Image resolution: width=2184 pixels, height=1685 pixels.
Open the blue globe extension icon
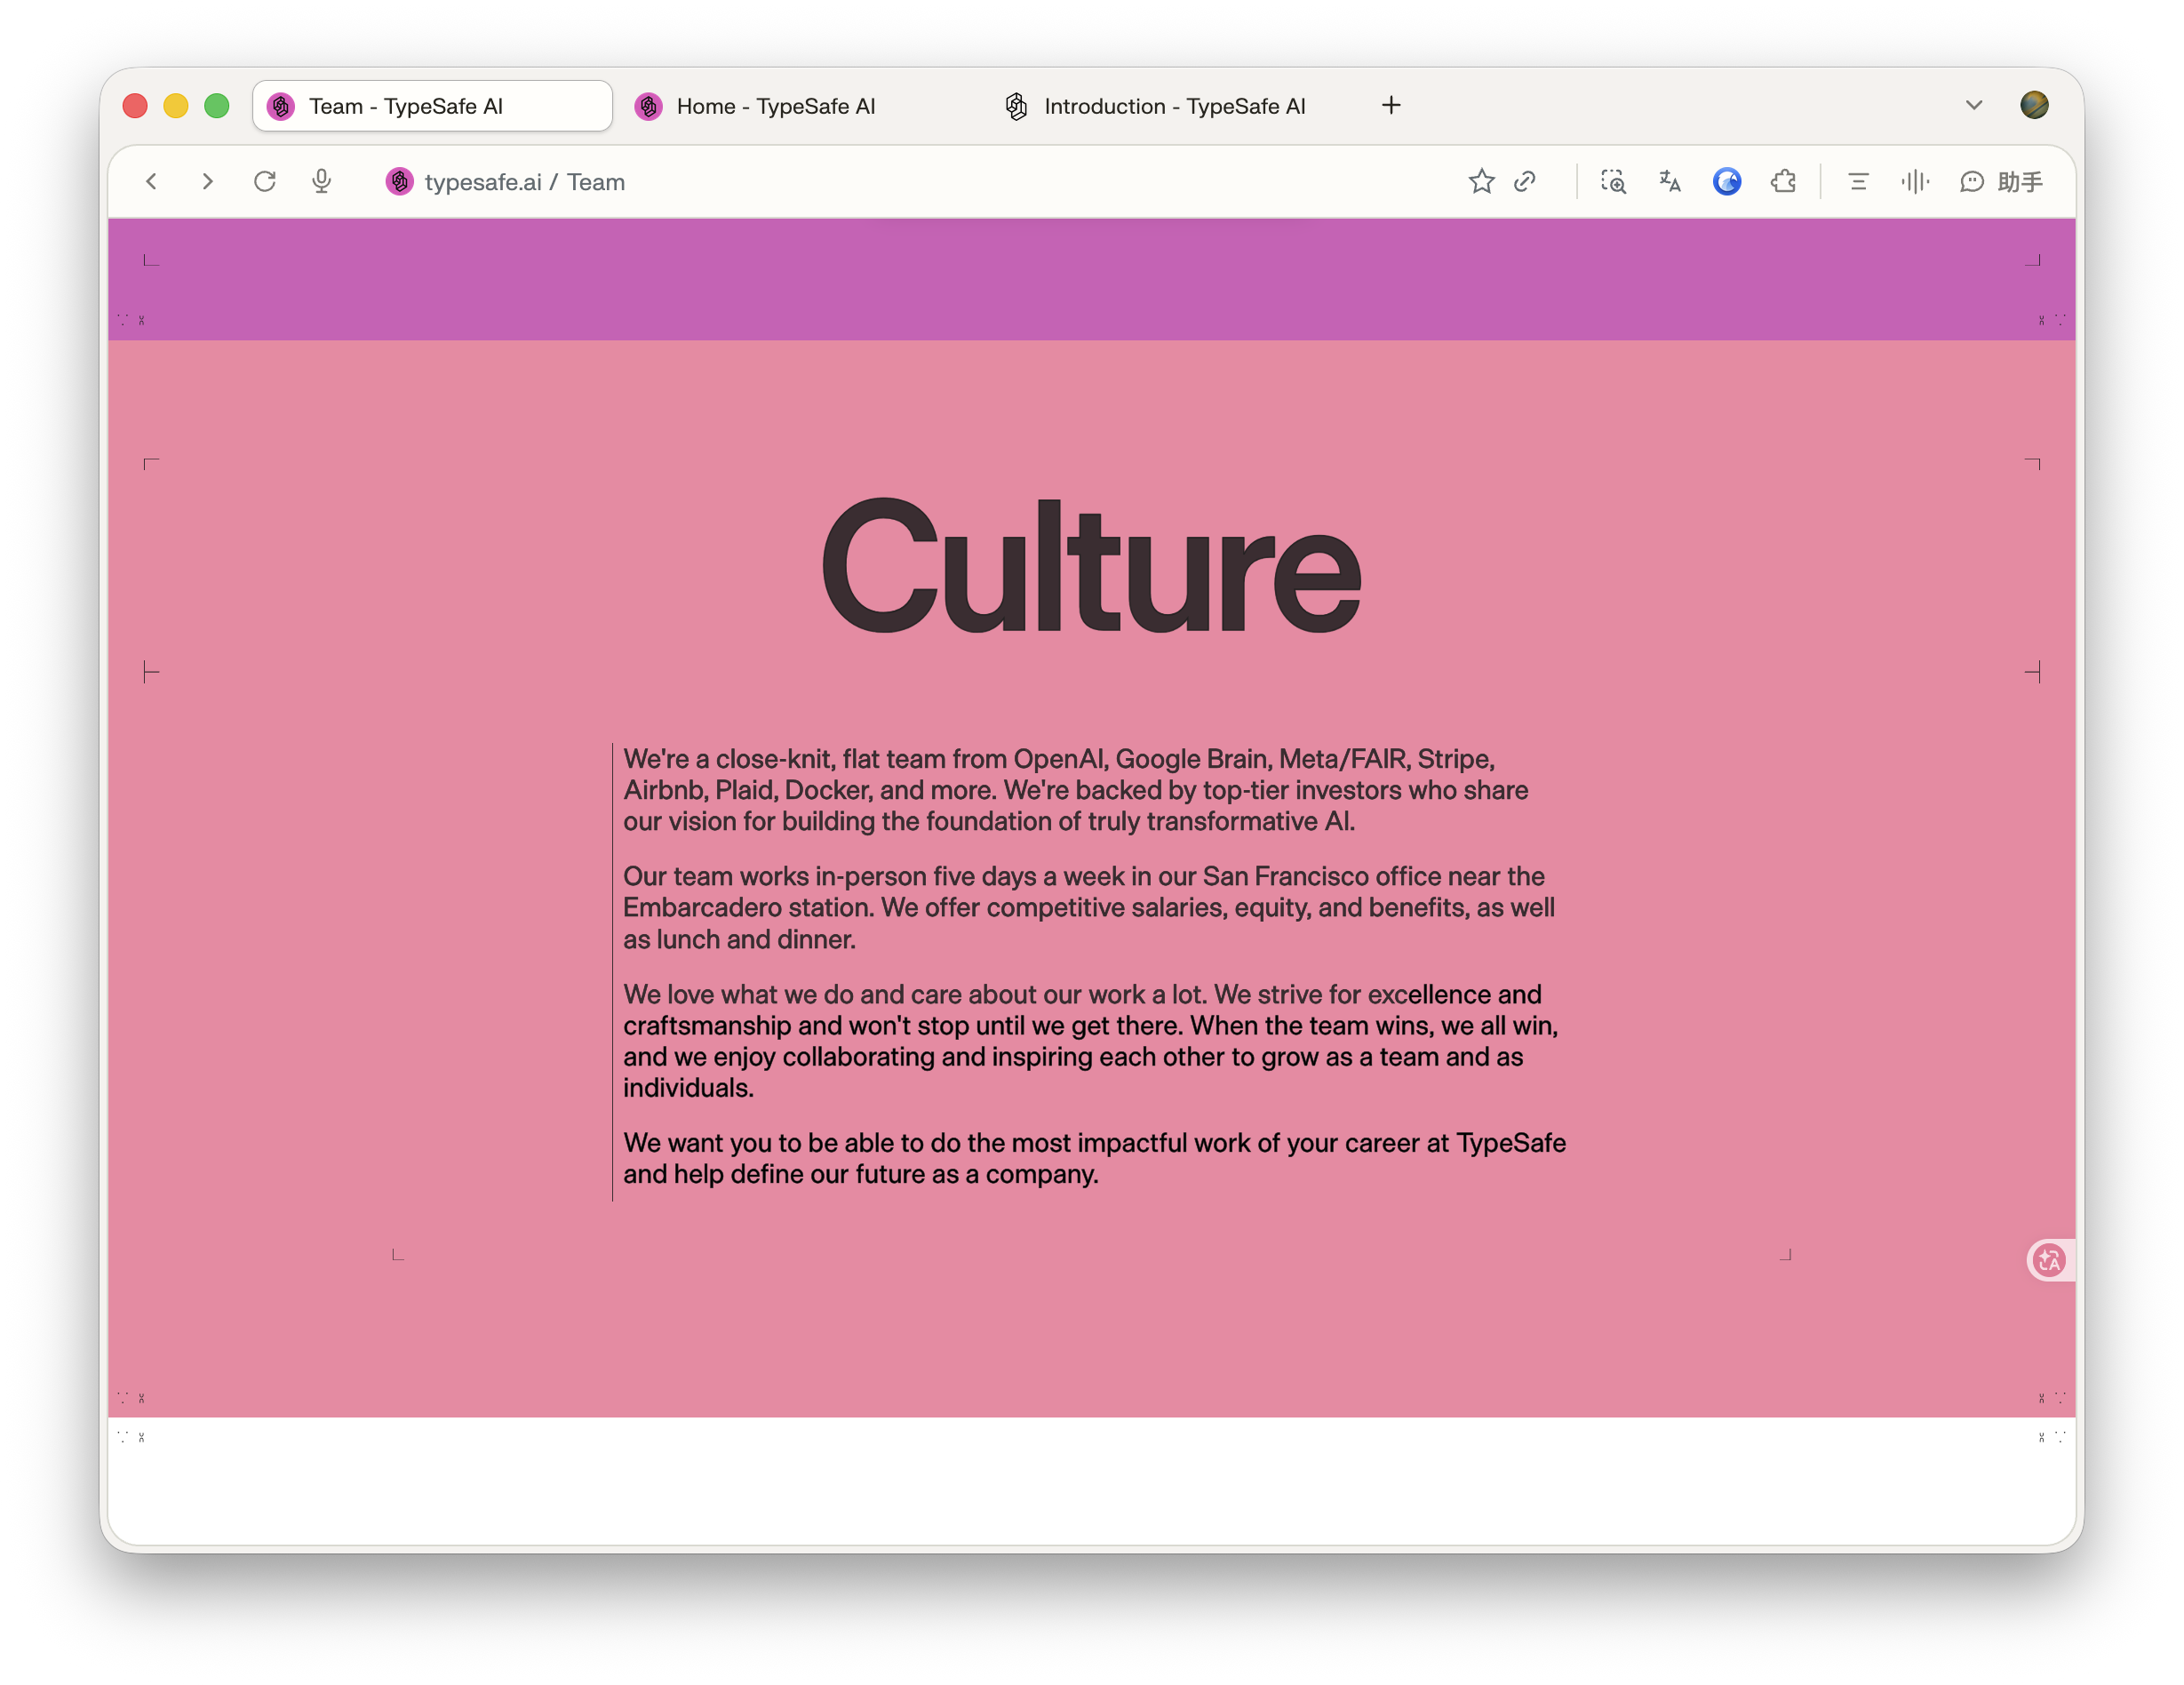click(1727, 181)
